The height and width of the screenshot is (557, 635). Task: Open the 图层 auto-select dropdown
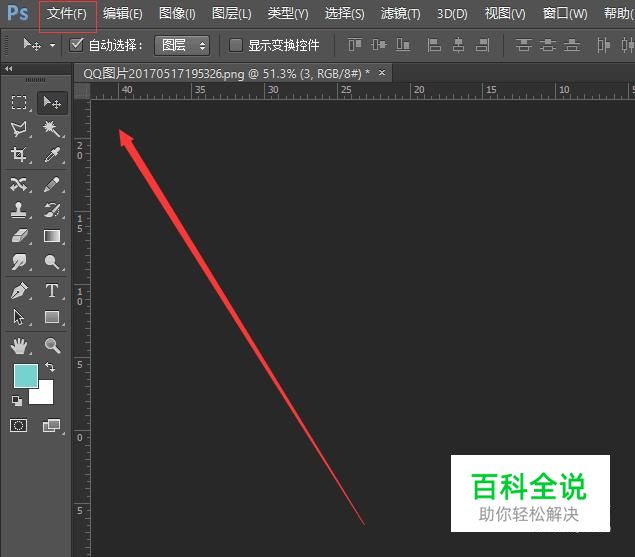tap(182, 45)
